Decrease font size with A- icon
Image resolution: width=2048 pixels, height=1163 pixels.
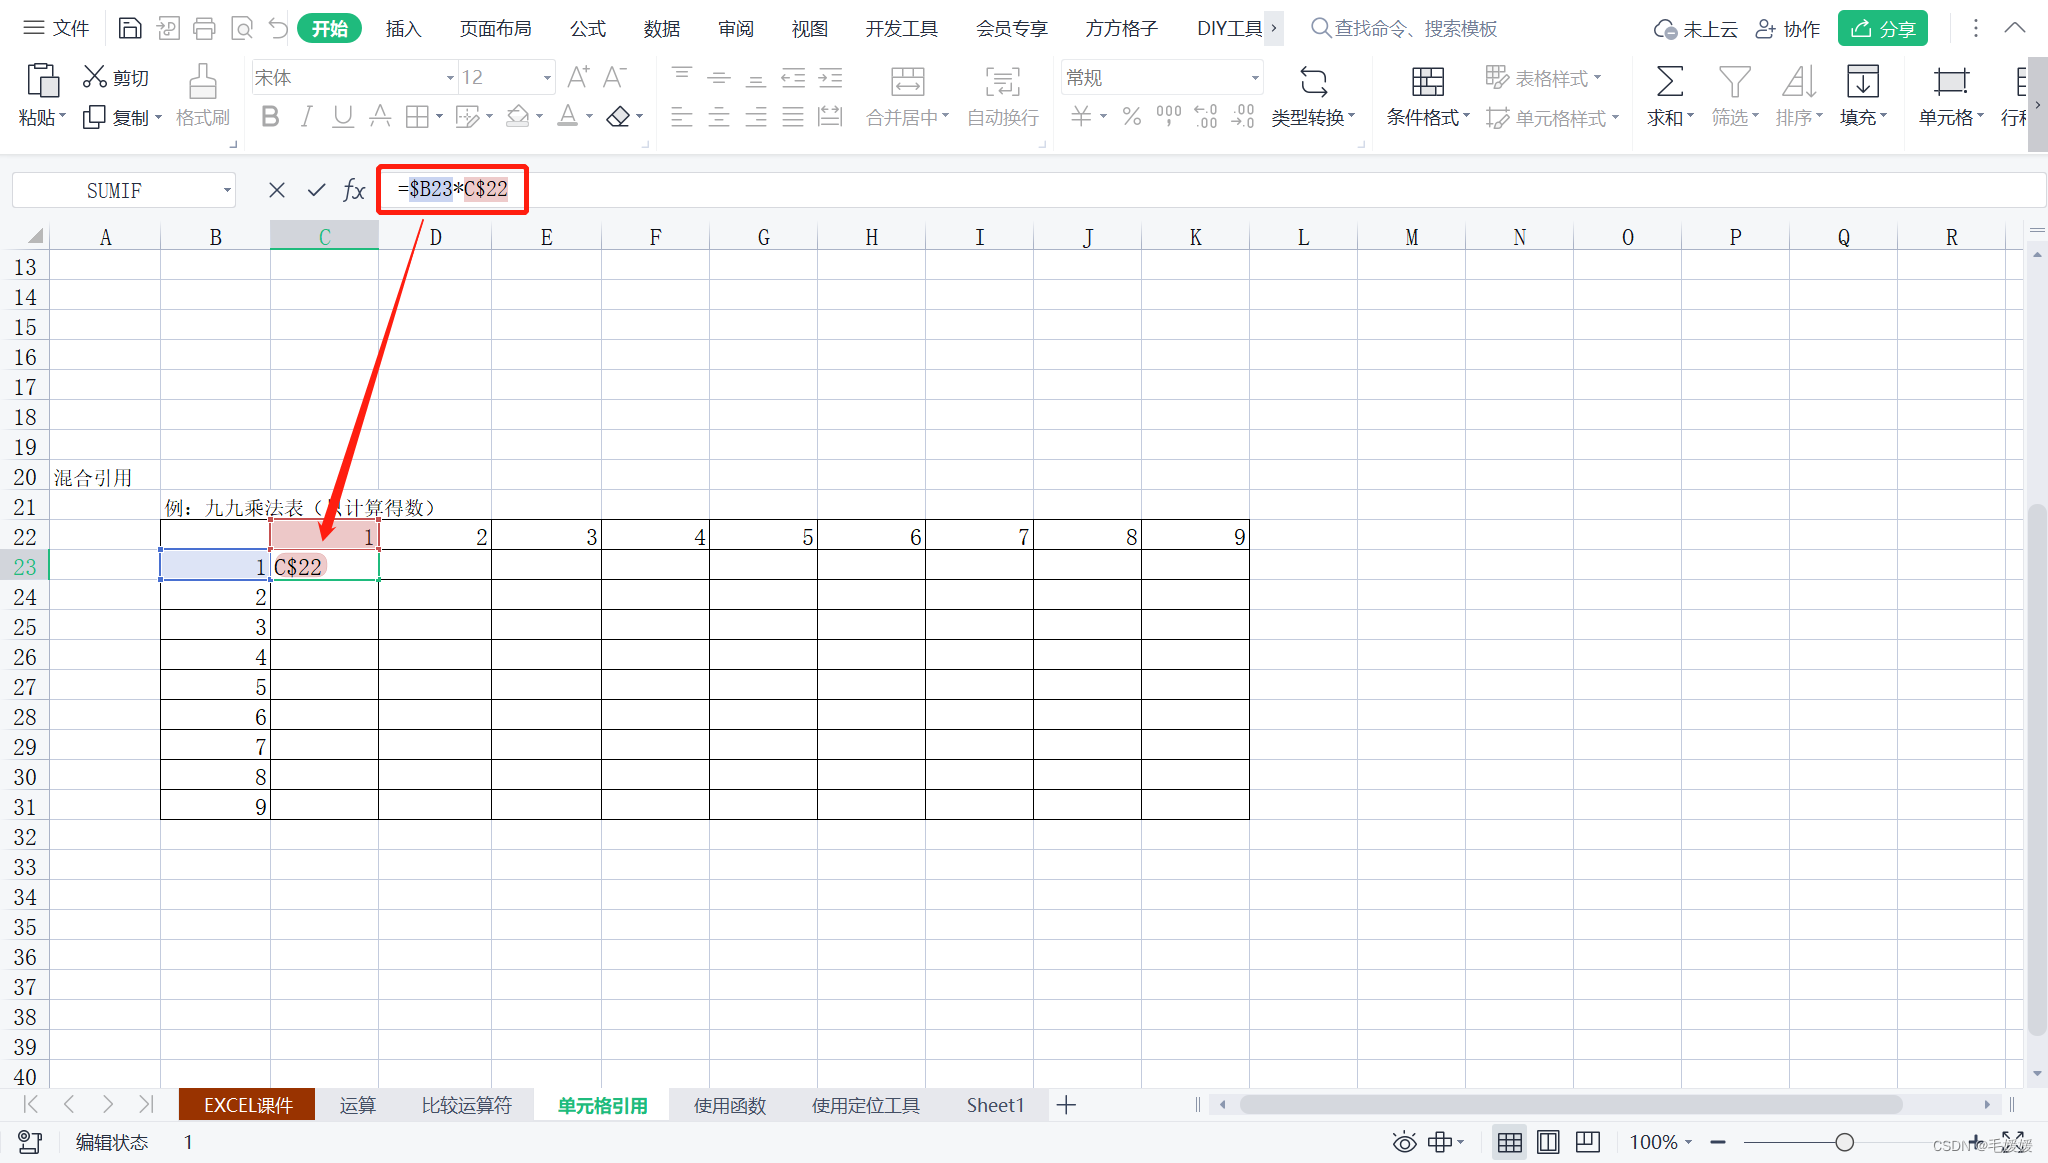click(x=614, y=77)
